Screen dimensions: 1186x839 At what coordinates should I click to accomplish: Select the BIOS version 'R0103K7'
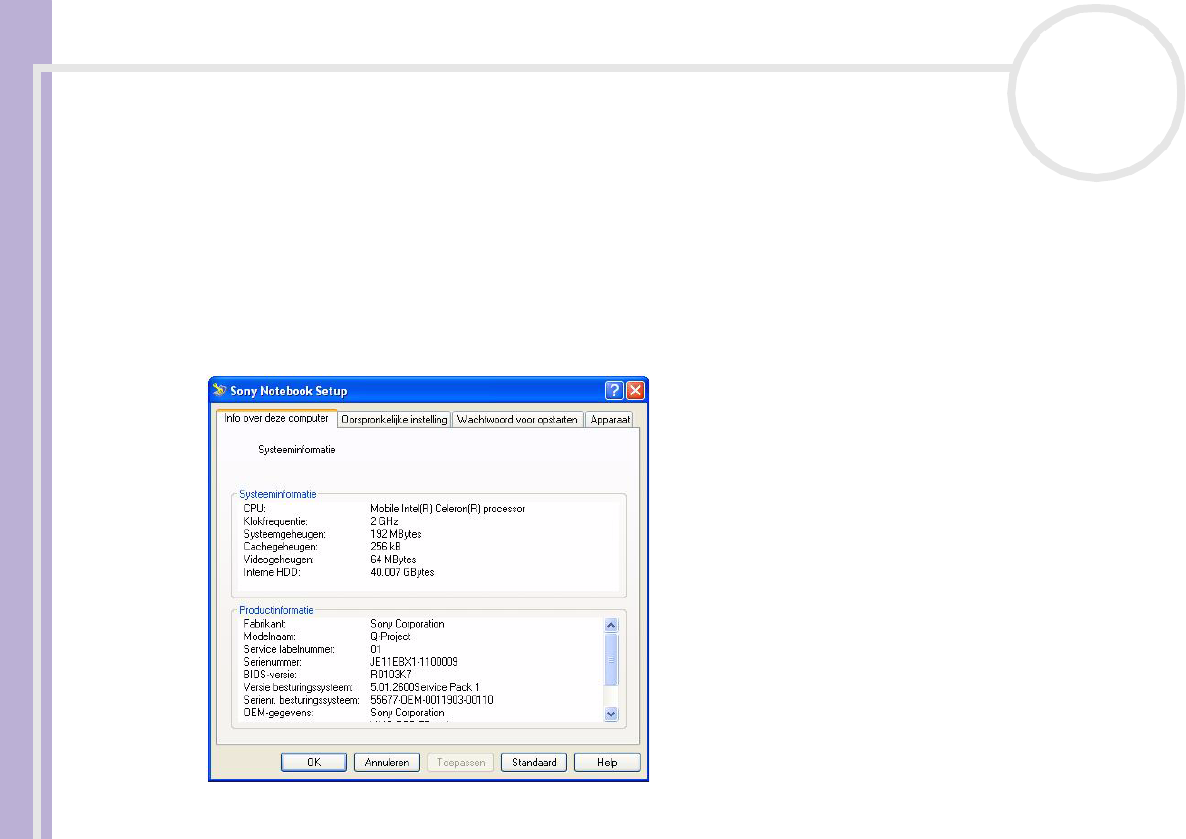click(391, 675)
